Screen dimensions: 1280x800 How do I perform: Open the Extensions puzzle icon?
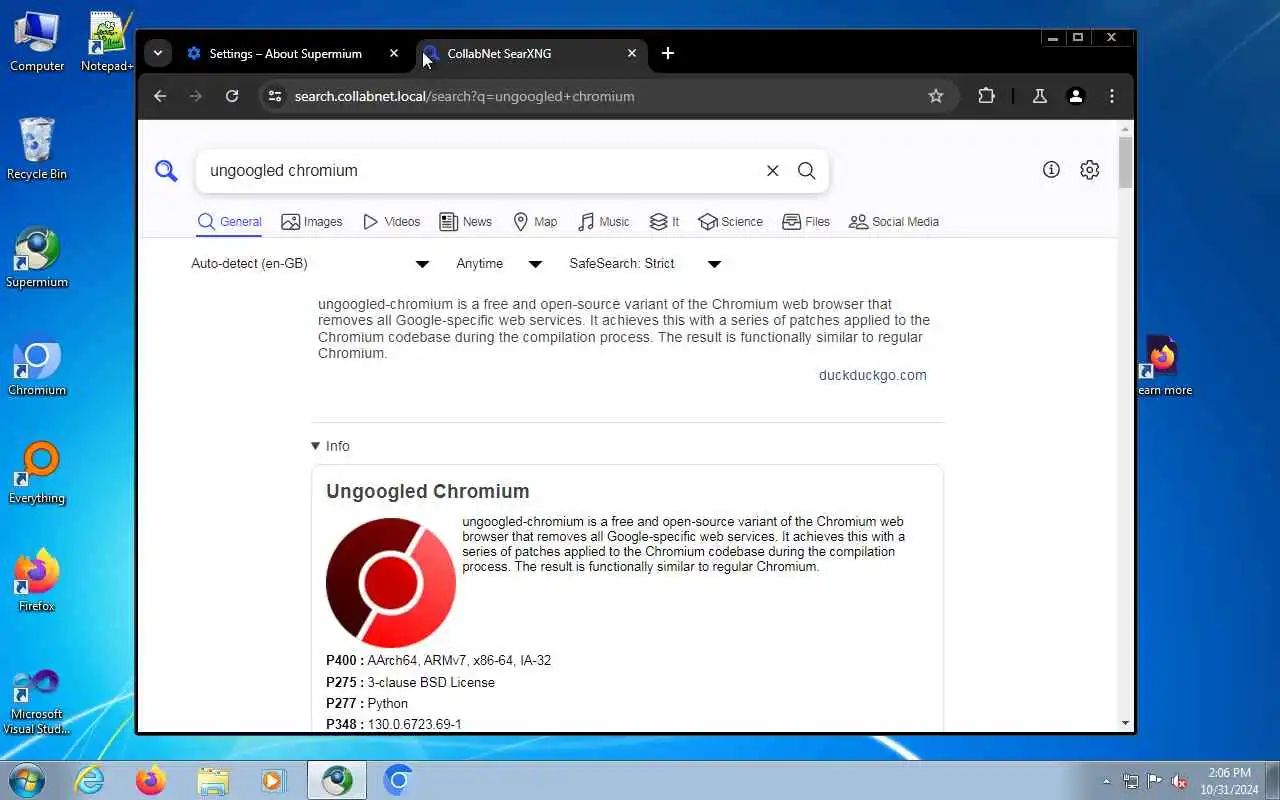[x=987, y=96]
